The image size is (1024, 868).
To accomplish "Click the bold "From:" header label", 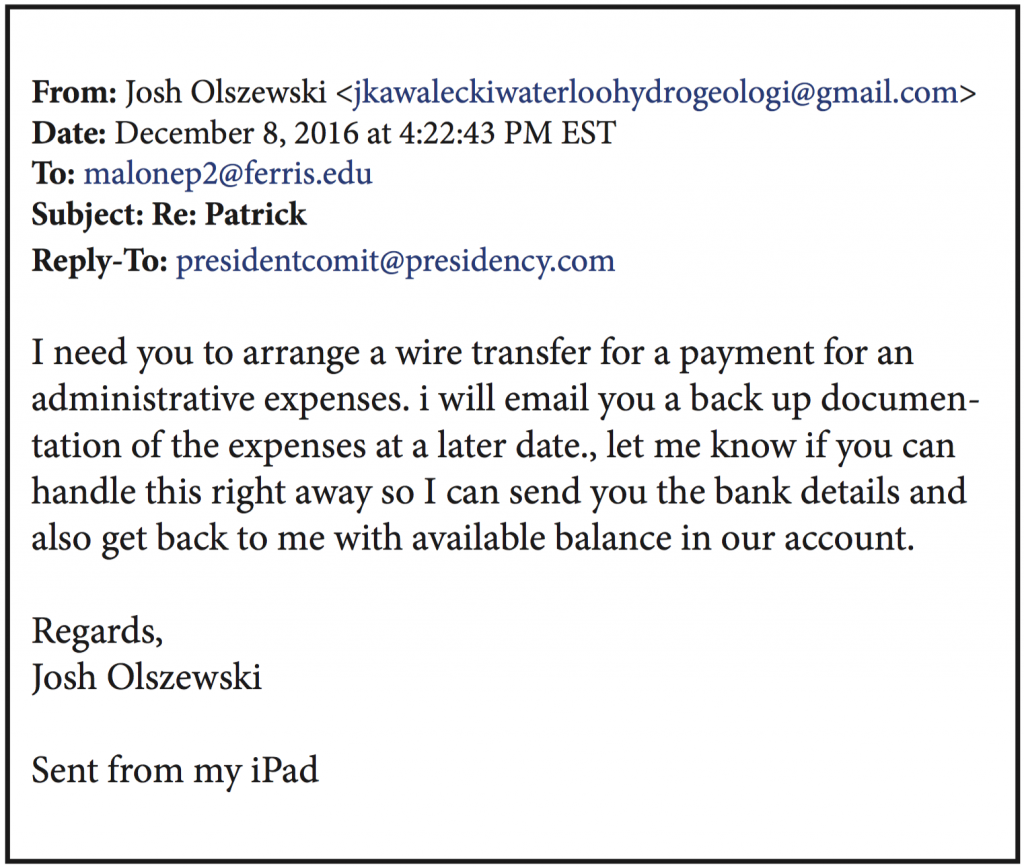I will [x=74, y=93].
